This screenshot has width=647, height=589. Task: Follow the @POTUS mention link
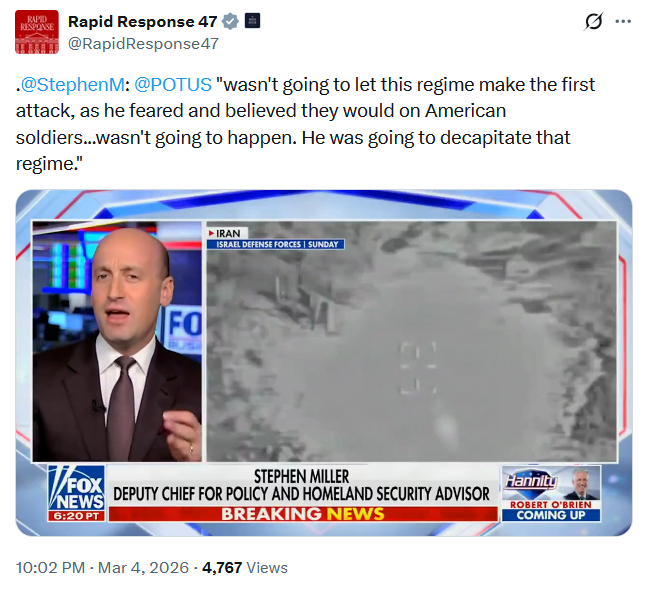[173, 85]
